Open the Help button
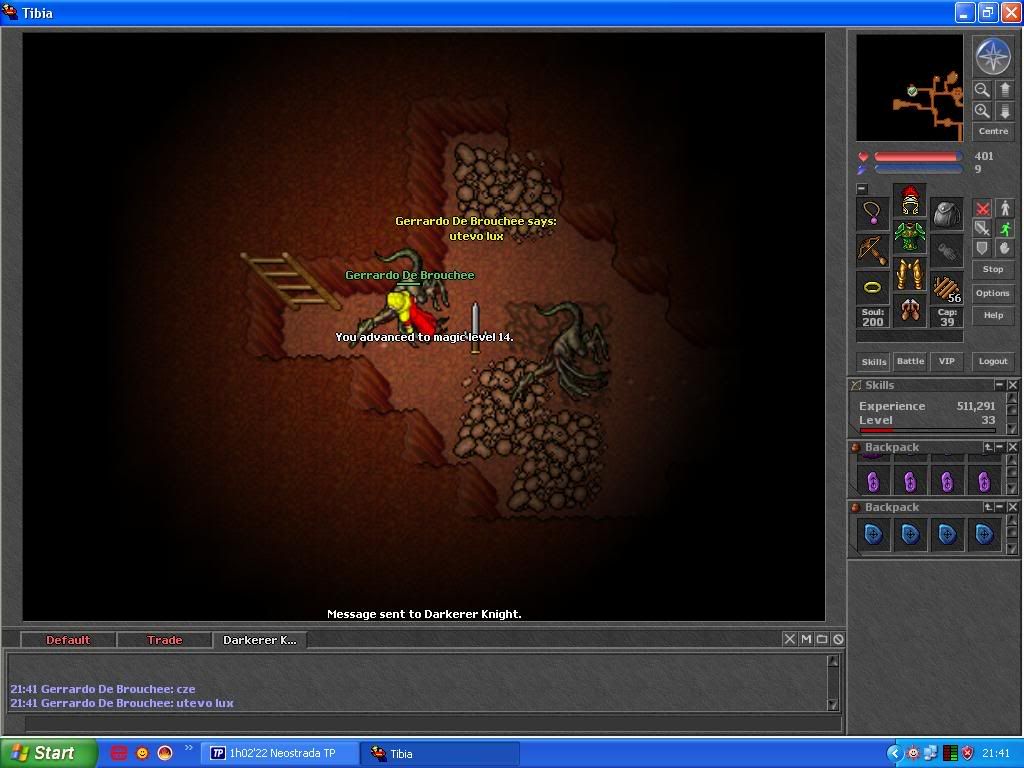This screenshot has width=1024, height=768. click(x=993, y=315)
